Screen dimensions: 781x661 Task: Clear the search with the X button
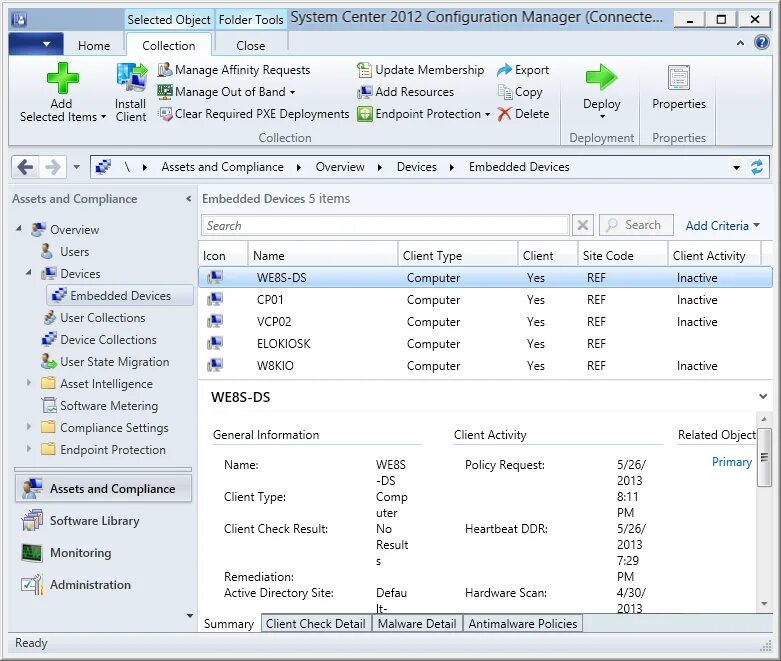582,226
